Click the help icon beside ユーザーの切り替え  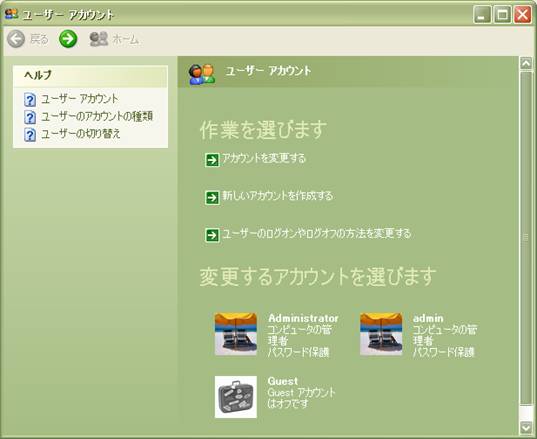30,135
